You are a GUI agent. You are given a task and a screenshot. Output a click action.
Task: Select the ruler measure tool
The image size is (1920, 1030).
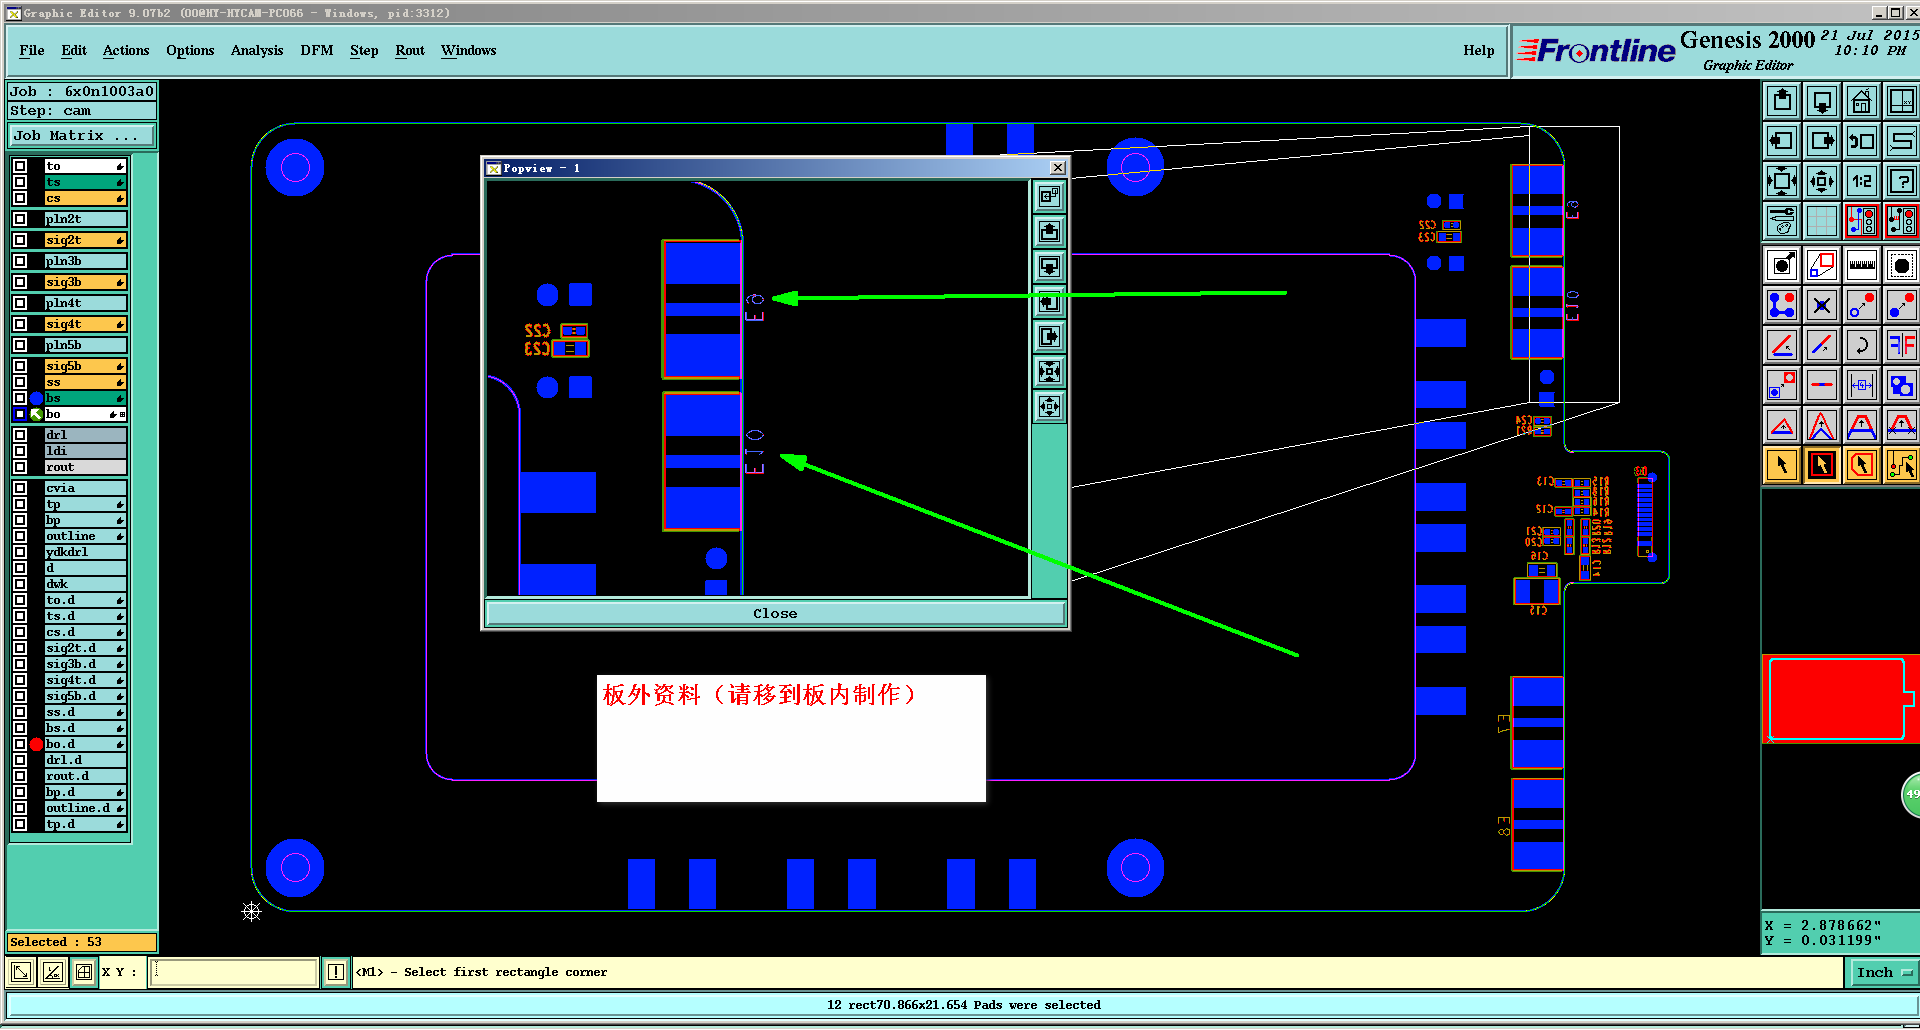[1861, 265]
